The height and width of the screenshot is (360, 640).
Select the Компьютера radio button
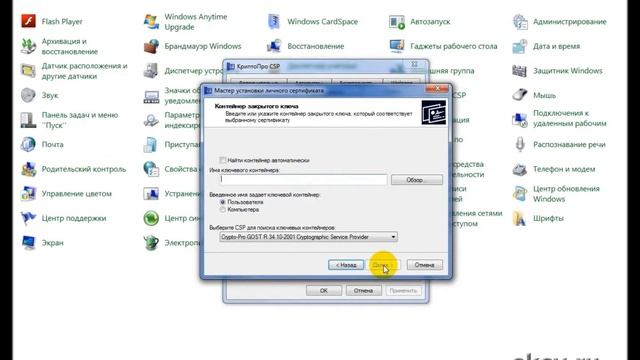click(222, 209)
